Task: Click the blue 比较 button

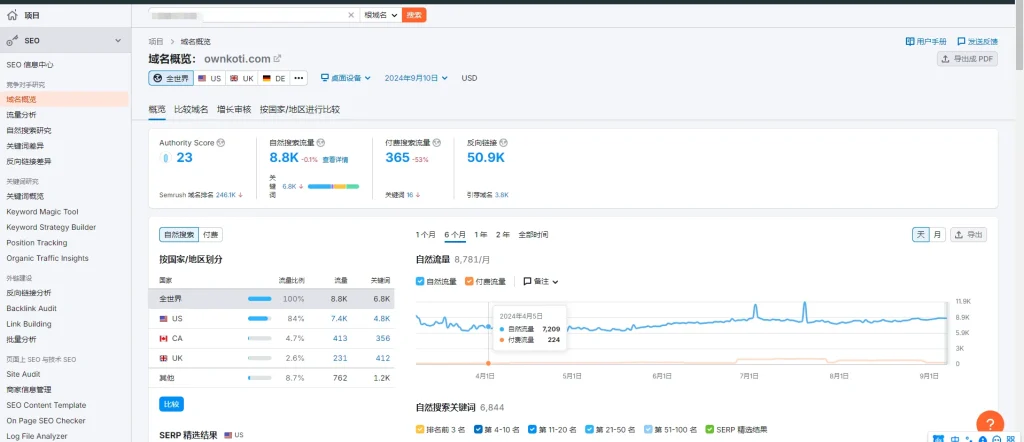Action: (x=171, y=404)
